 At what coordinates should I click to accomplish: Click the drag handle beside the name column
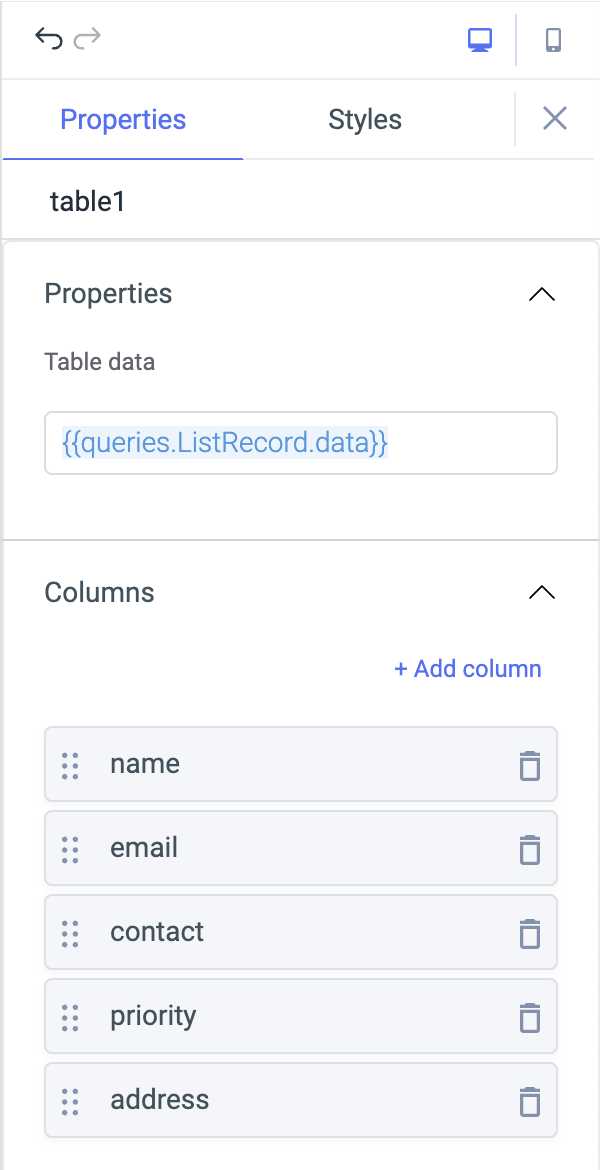(70, 764)
